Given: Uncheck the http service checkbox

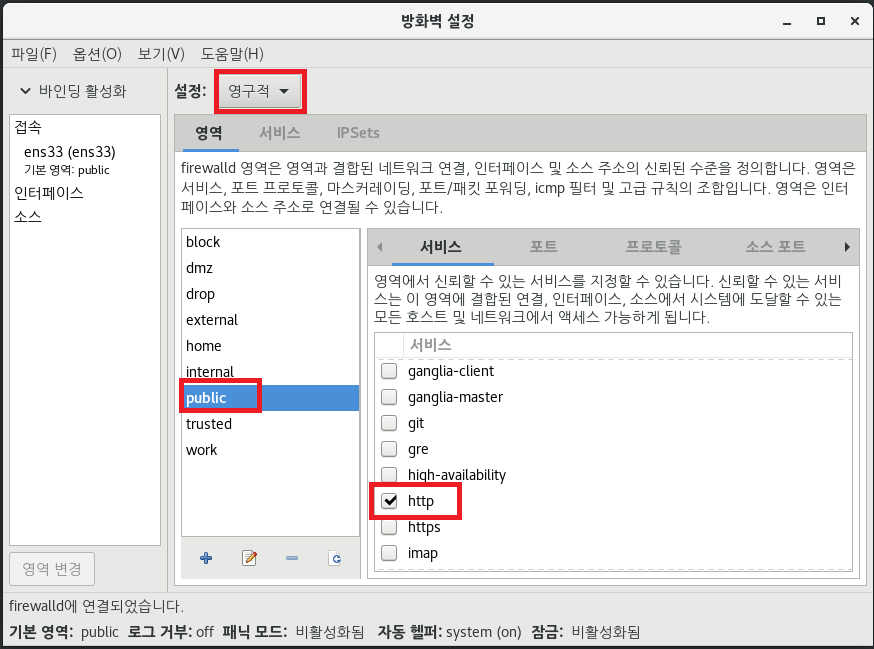Looking at the screenshot, I should coord(389,501).
